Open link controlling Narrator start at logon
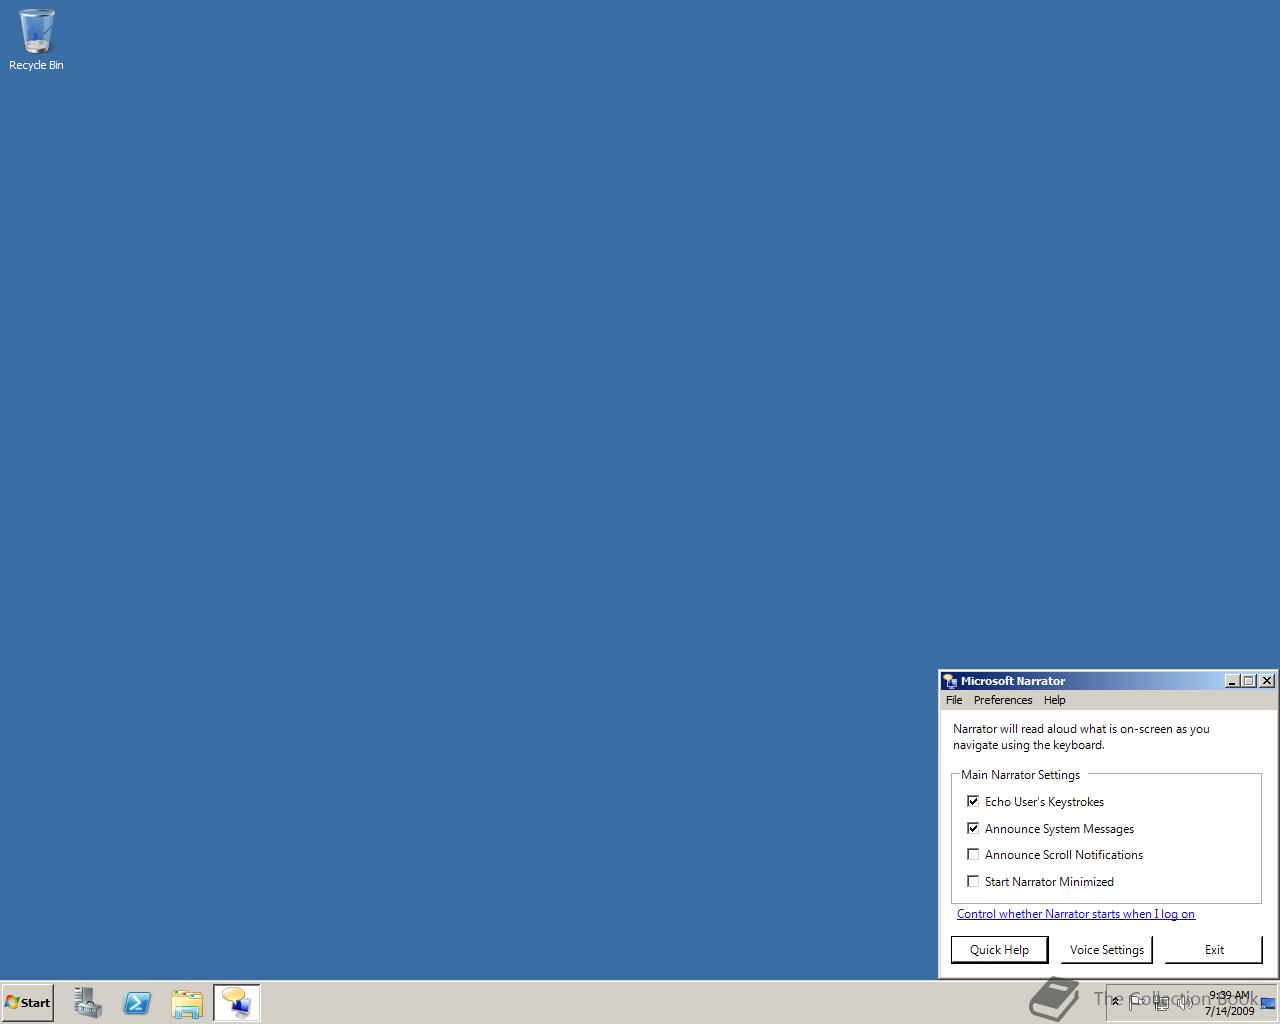 [1076, 914]
